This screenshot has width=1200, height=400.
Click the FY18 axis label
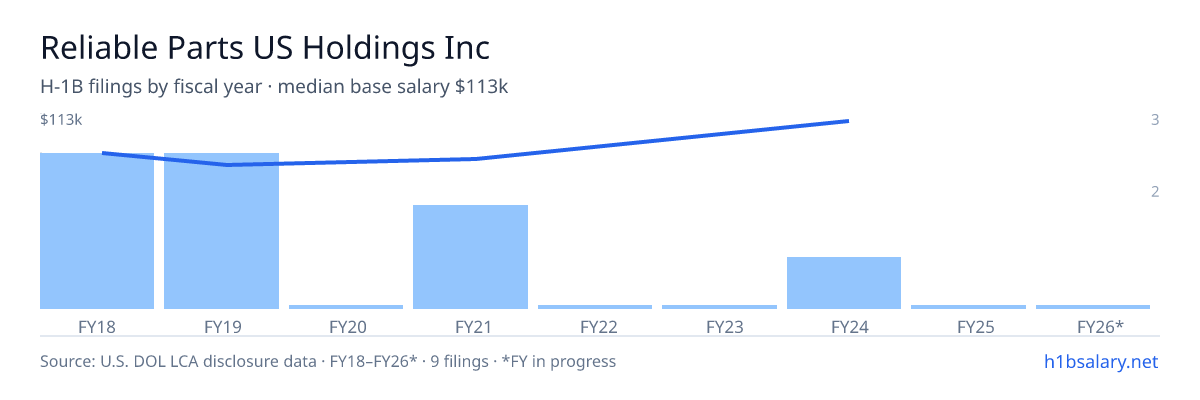tap(97, 326)
